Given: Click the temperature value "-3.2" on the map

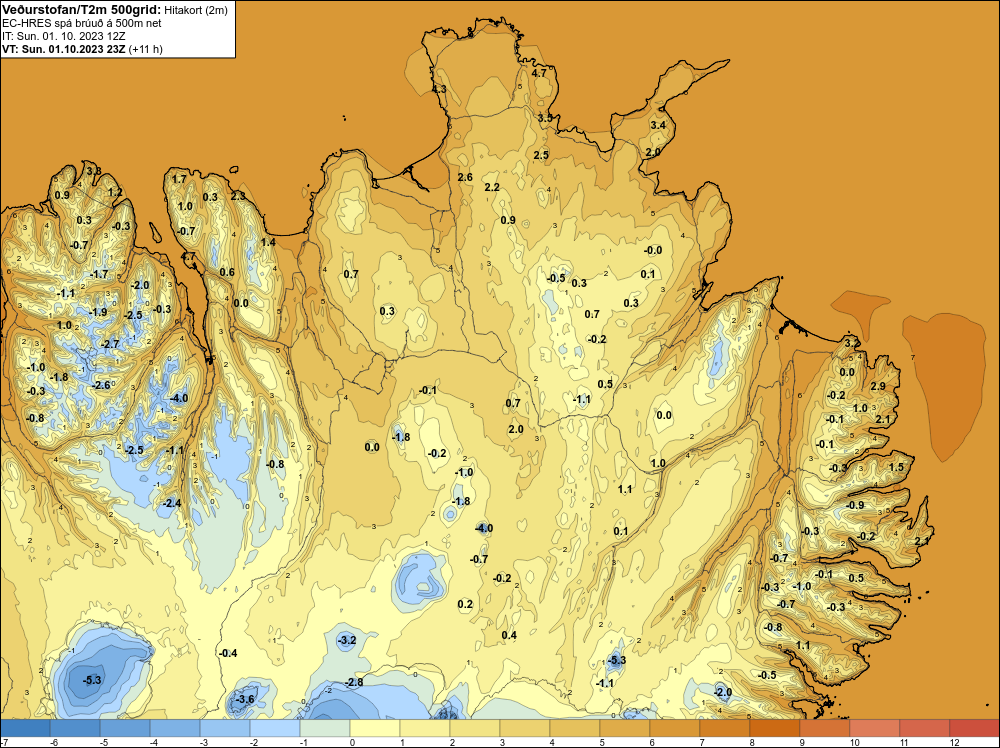Looking at the screenshot, I should point(346,640).
